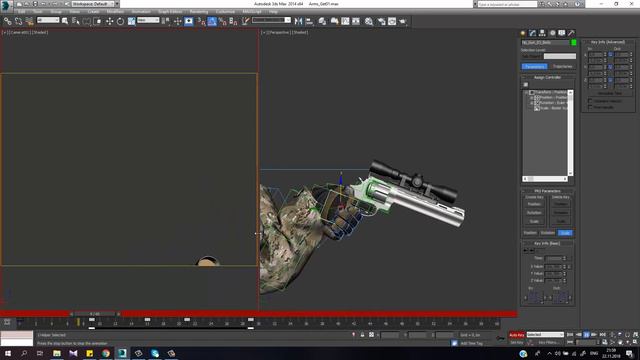This screenshot has width=640, height=360.
Task: Click the Rectangular Selection Region icon
Action: [x=87, y=21]
